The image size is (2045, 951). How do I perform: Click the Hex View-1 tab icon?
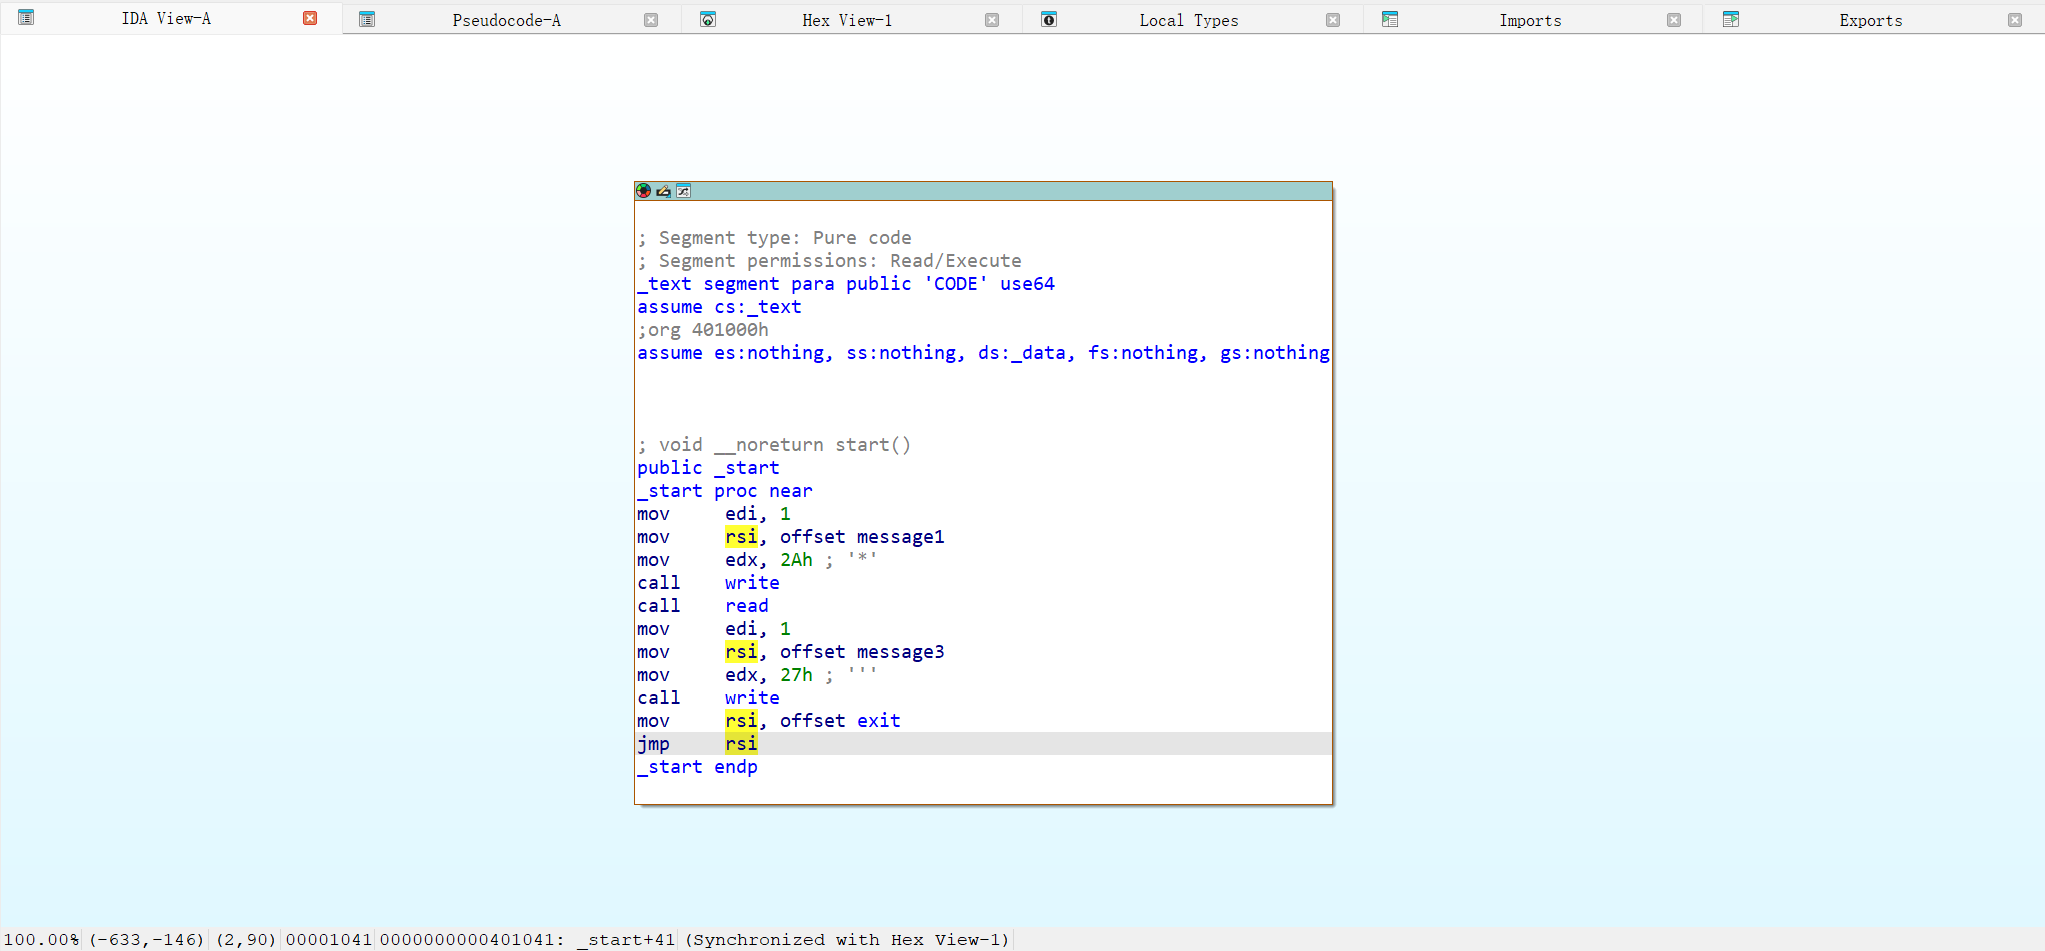point(708,20)
